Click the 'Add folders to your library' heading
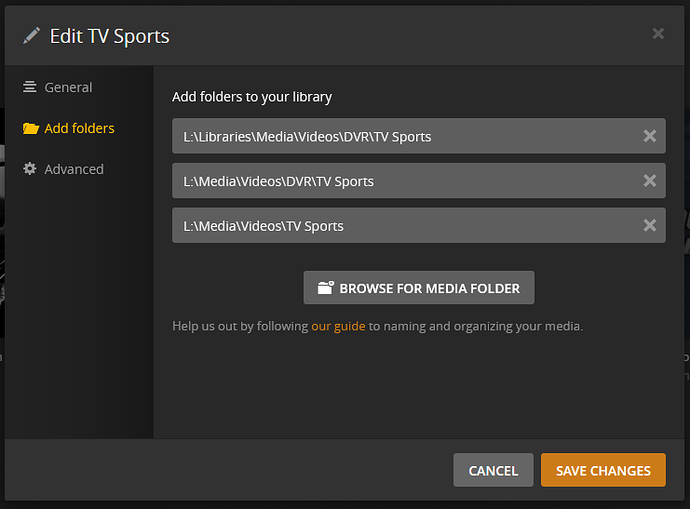The image size is (690, 509). pos(252,97)
